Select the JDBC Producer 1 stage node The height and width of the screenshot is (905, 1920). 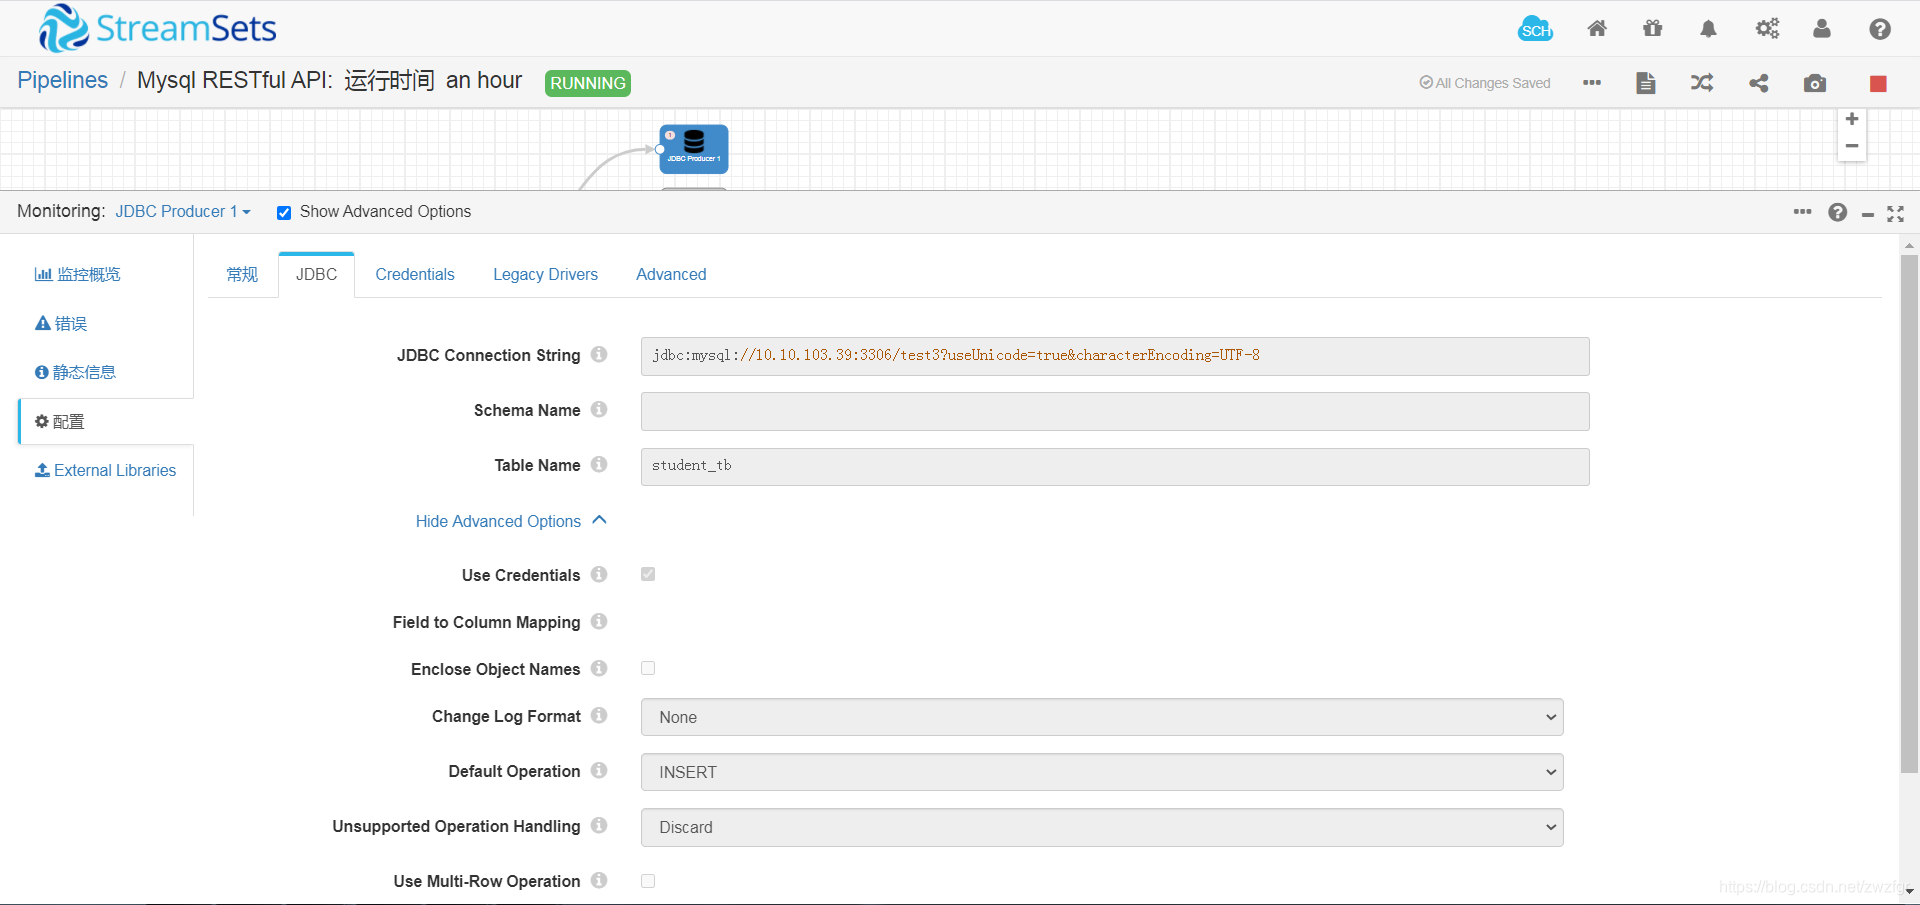coord(694,149)
